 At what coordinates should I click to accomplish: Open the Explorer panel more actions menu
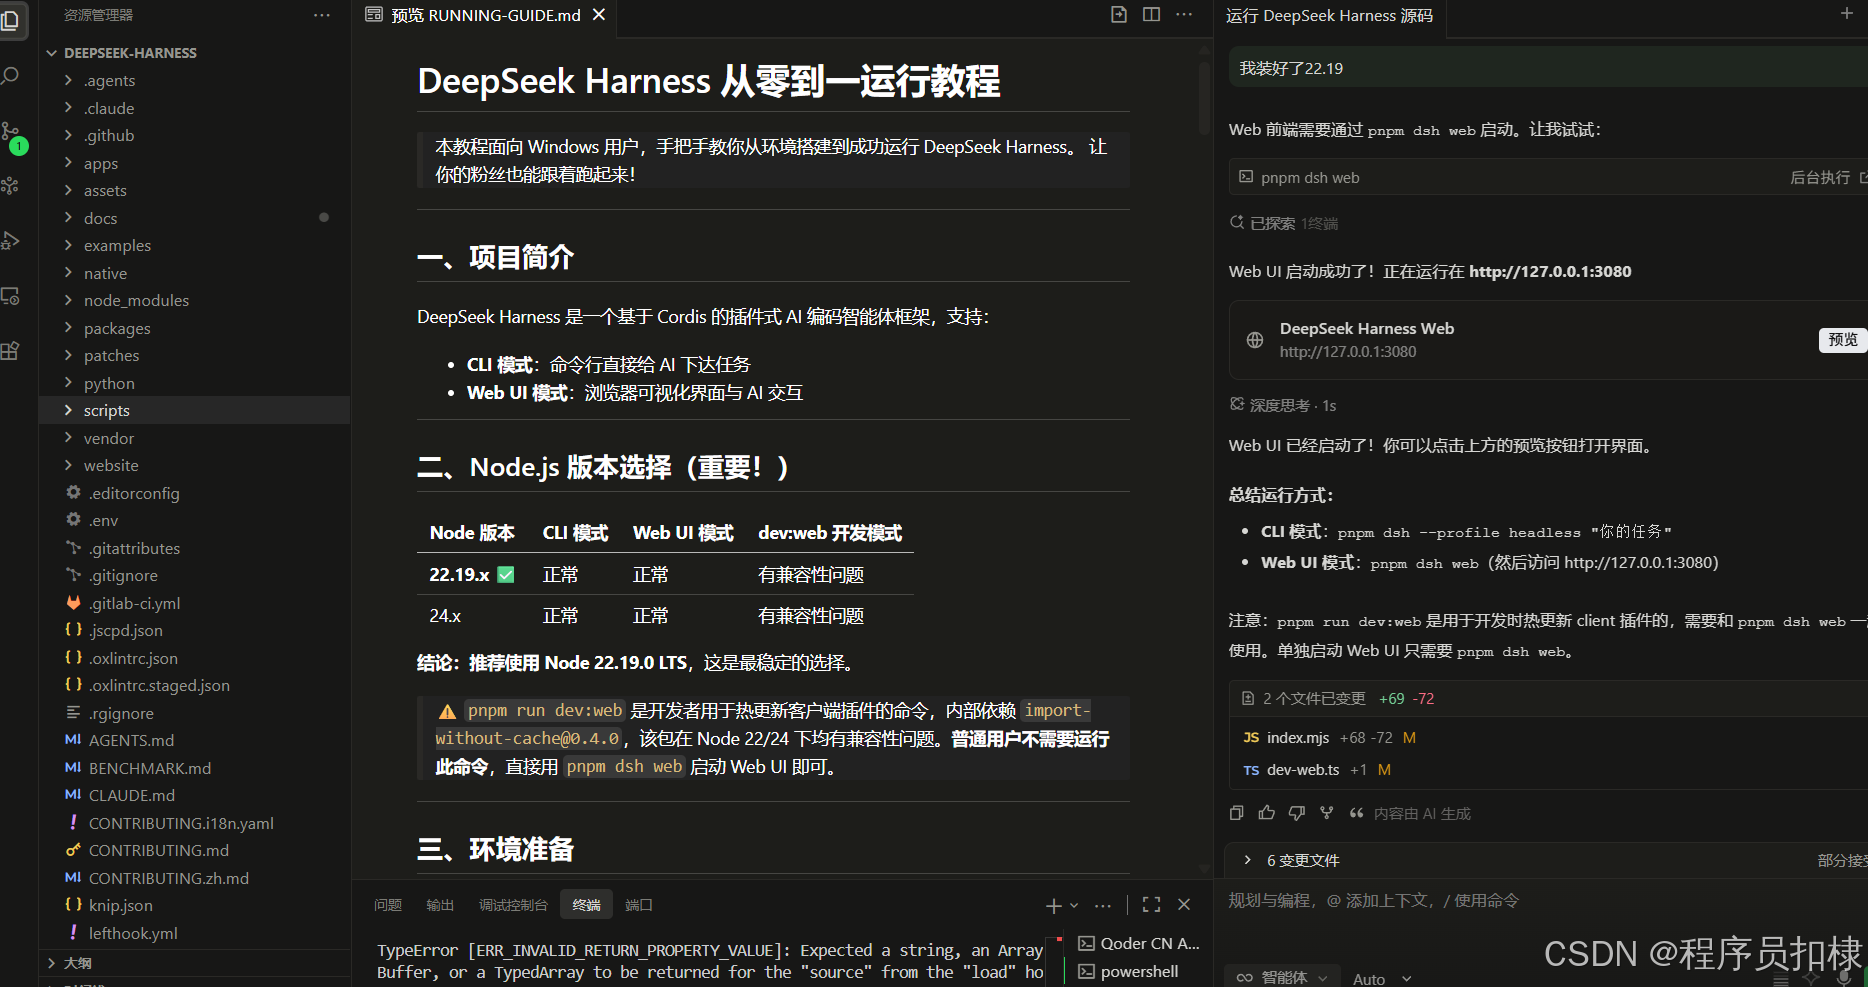pos(321,15)
